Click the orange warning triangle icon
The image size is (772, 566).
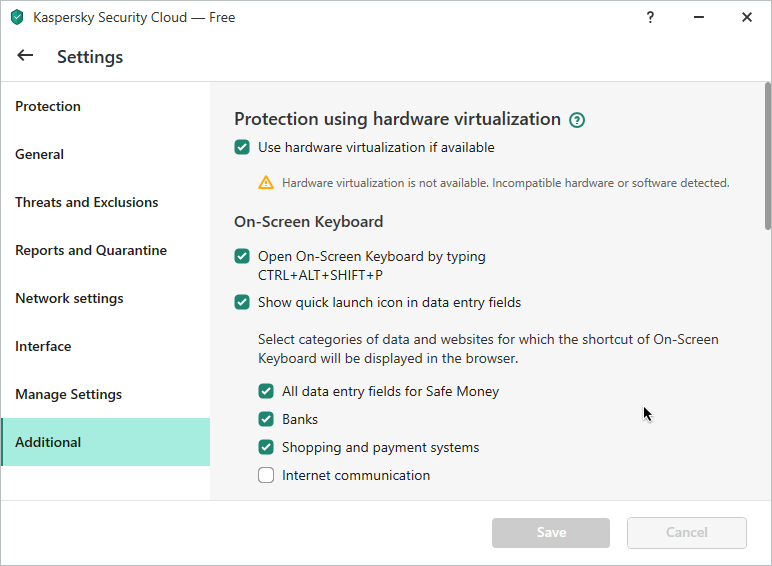click(x=266, y=183)
